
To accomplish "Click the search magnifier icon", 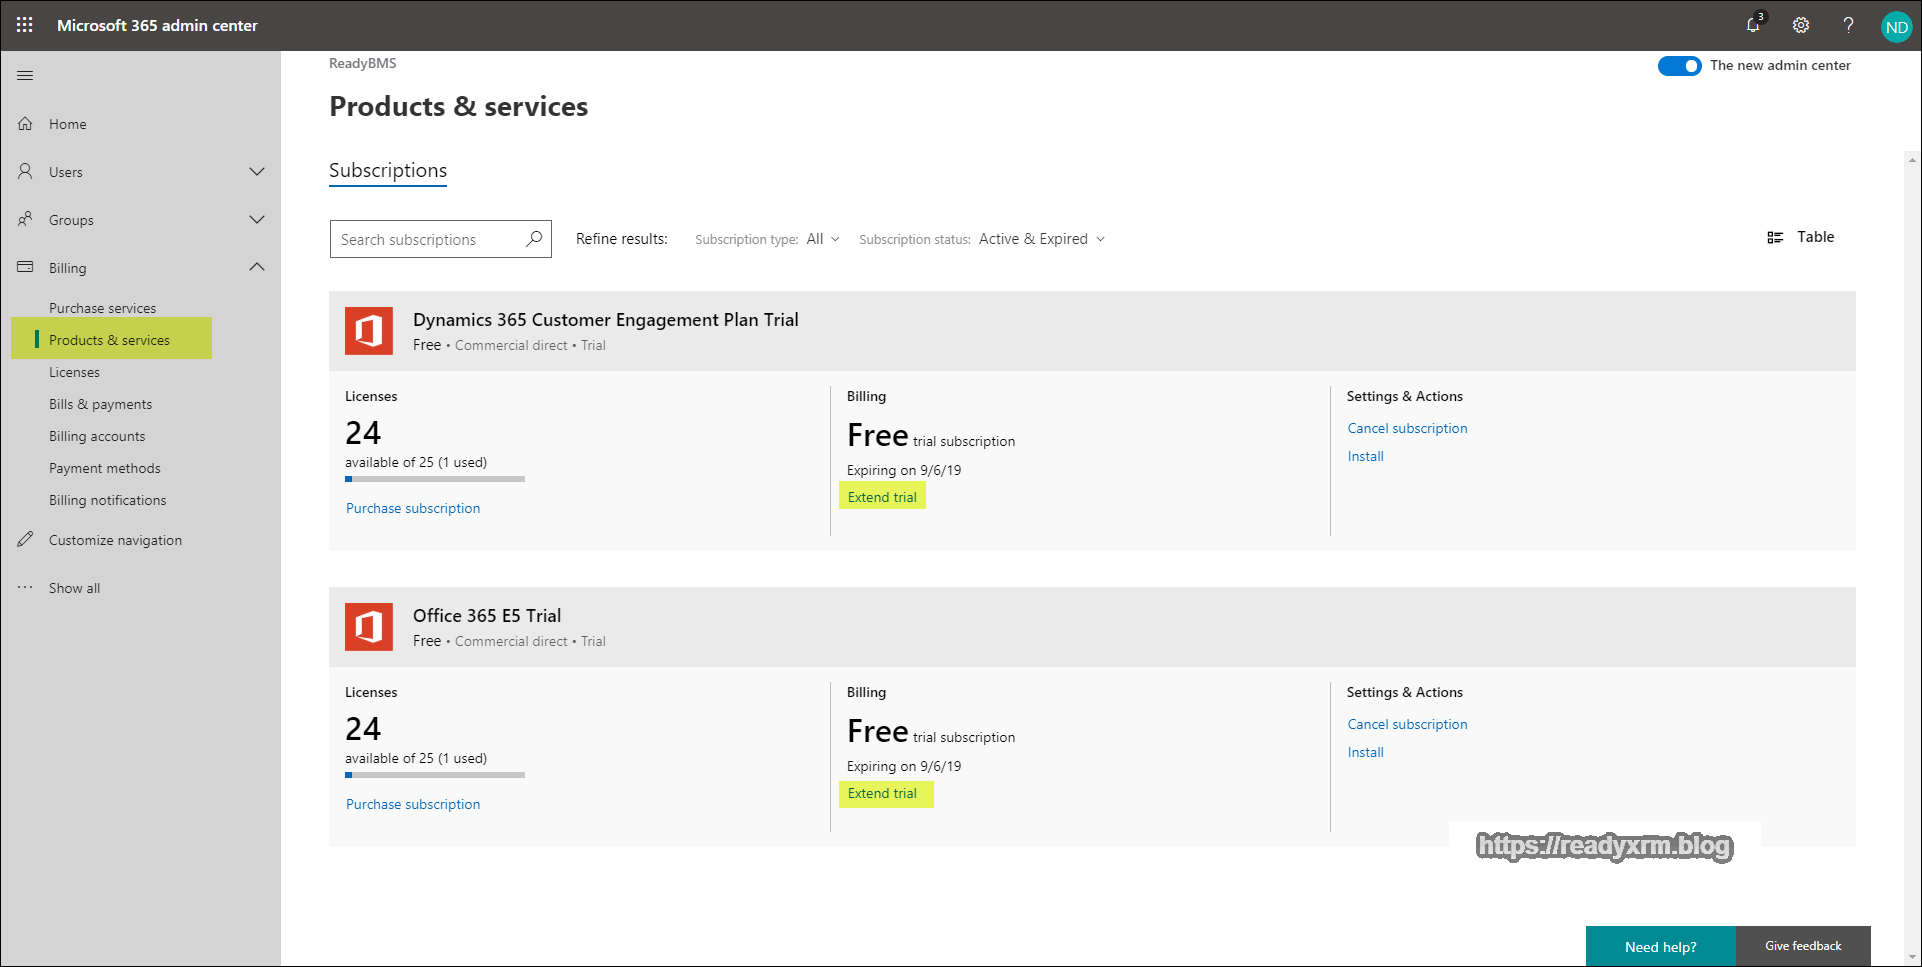I will click(534, 239).
